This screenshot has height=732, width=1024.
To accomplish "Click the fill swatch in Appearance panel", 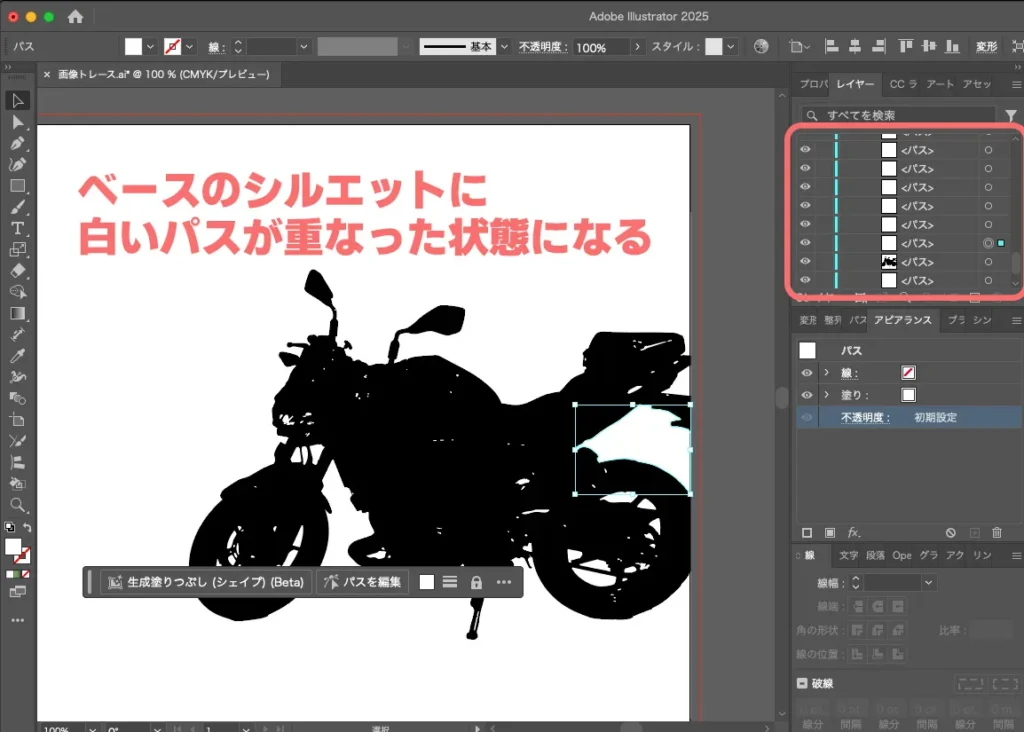I will click(x=908, y=395).
